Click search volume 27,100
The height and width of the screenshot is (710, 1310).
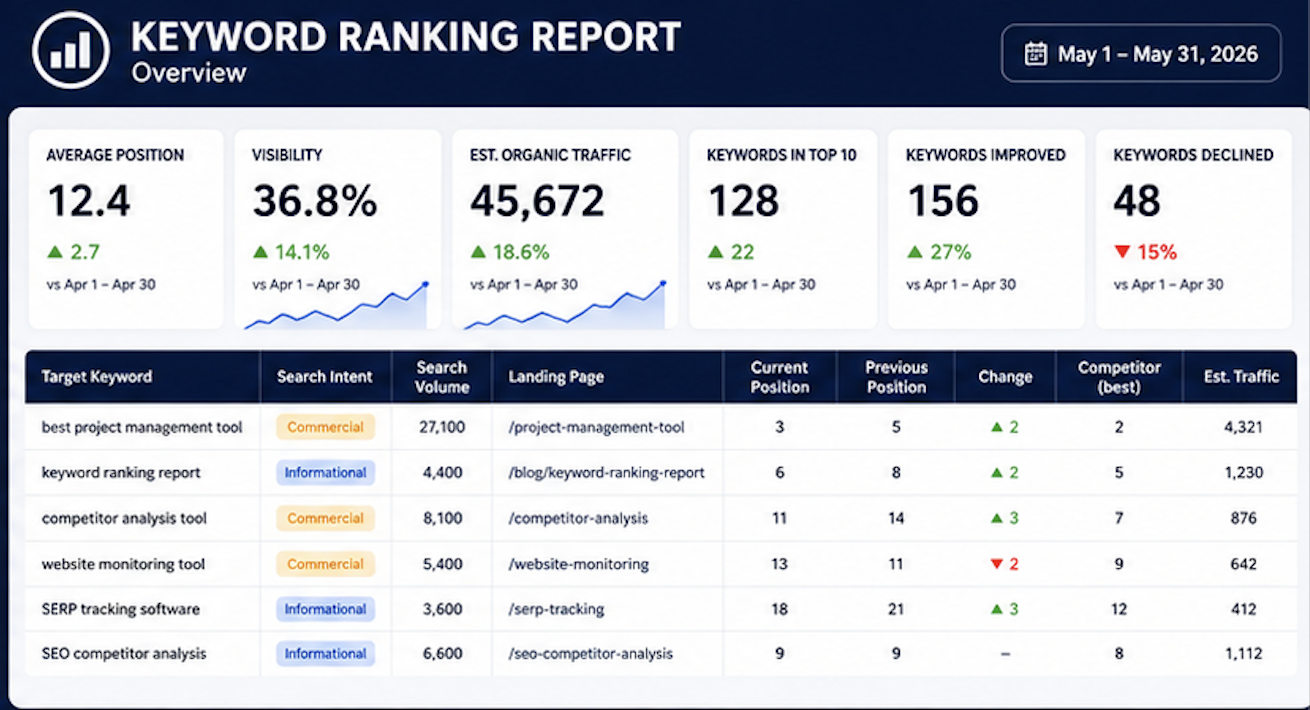[x=442, y=427]
